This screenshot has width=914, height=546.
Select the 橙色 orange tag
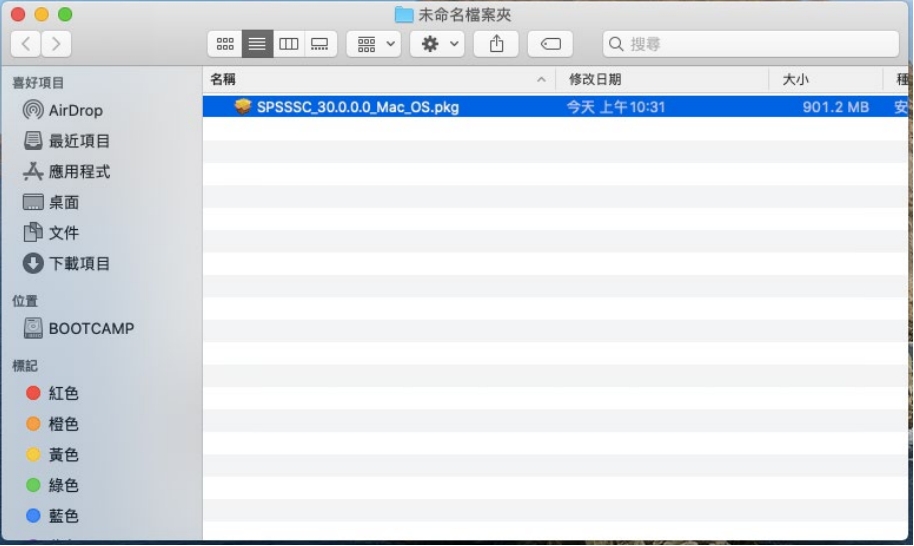pos(52,424)
